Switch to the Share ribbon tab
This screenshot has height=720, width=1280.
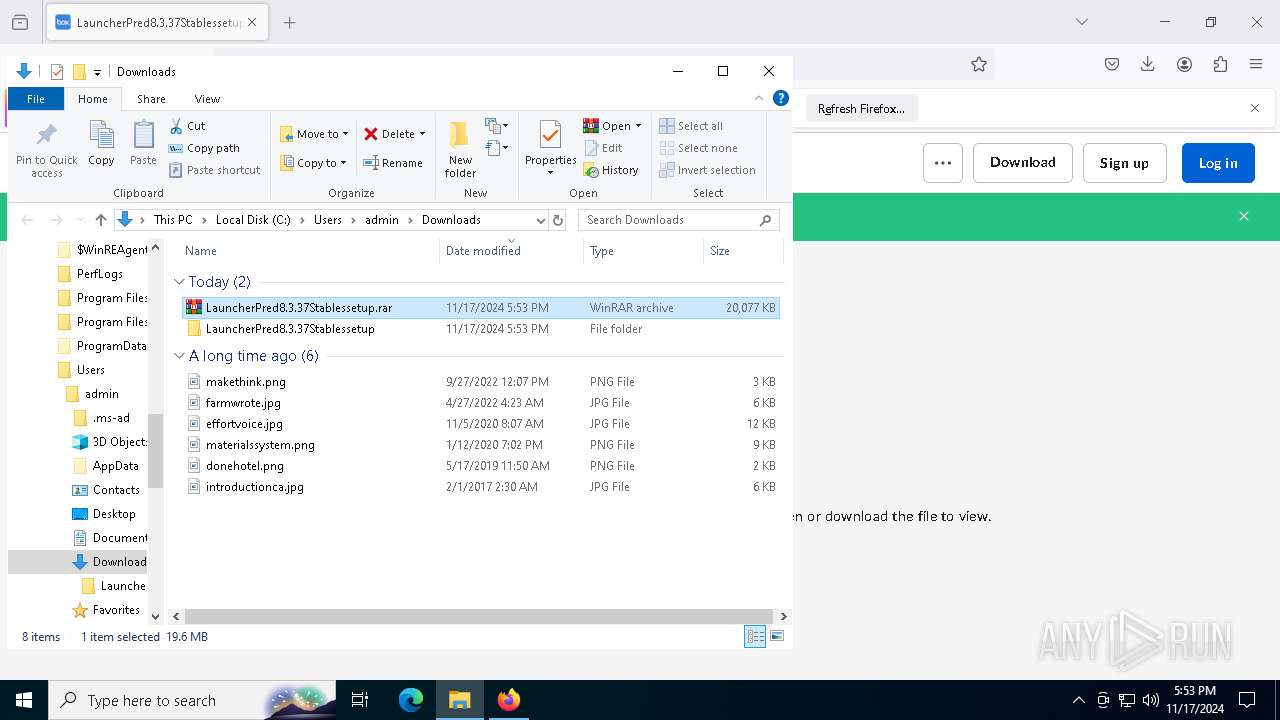[x=151, y=99]
